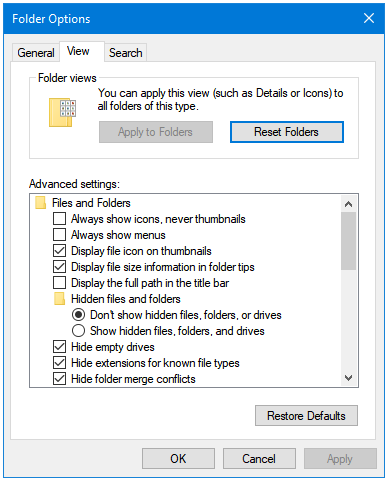Uncheck Display file icon on thumbnails
The height and width of the screenshot is (482, 388).
(59, 251)
